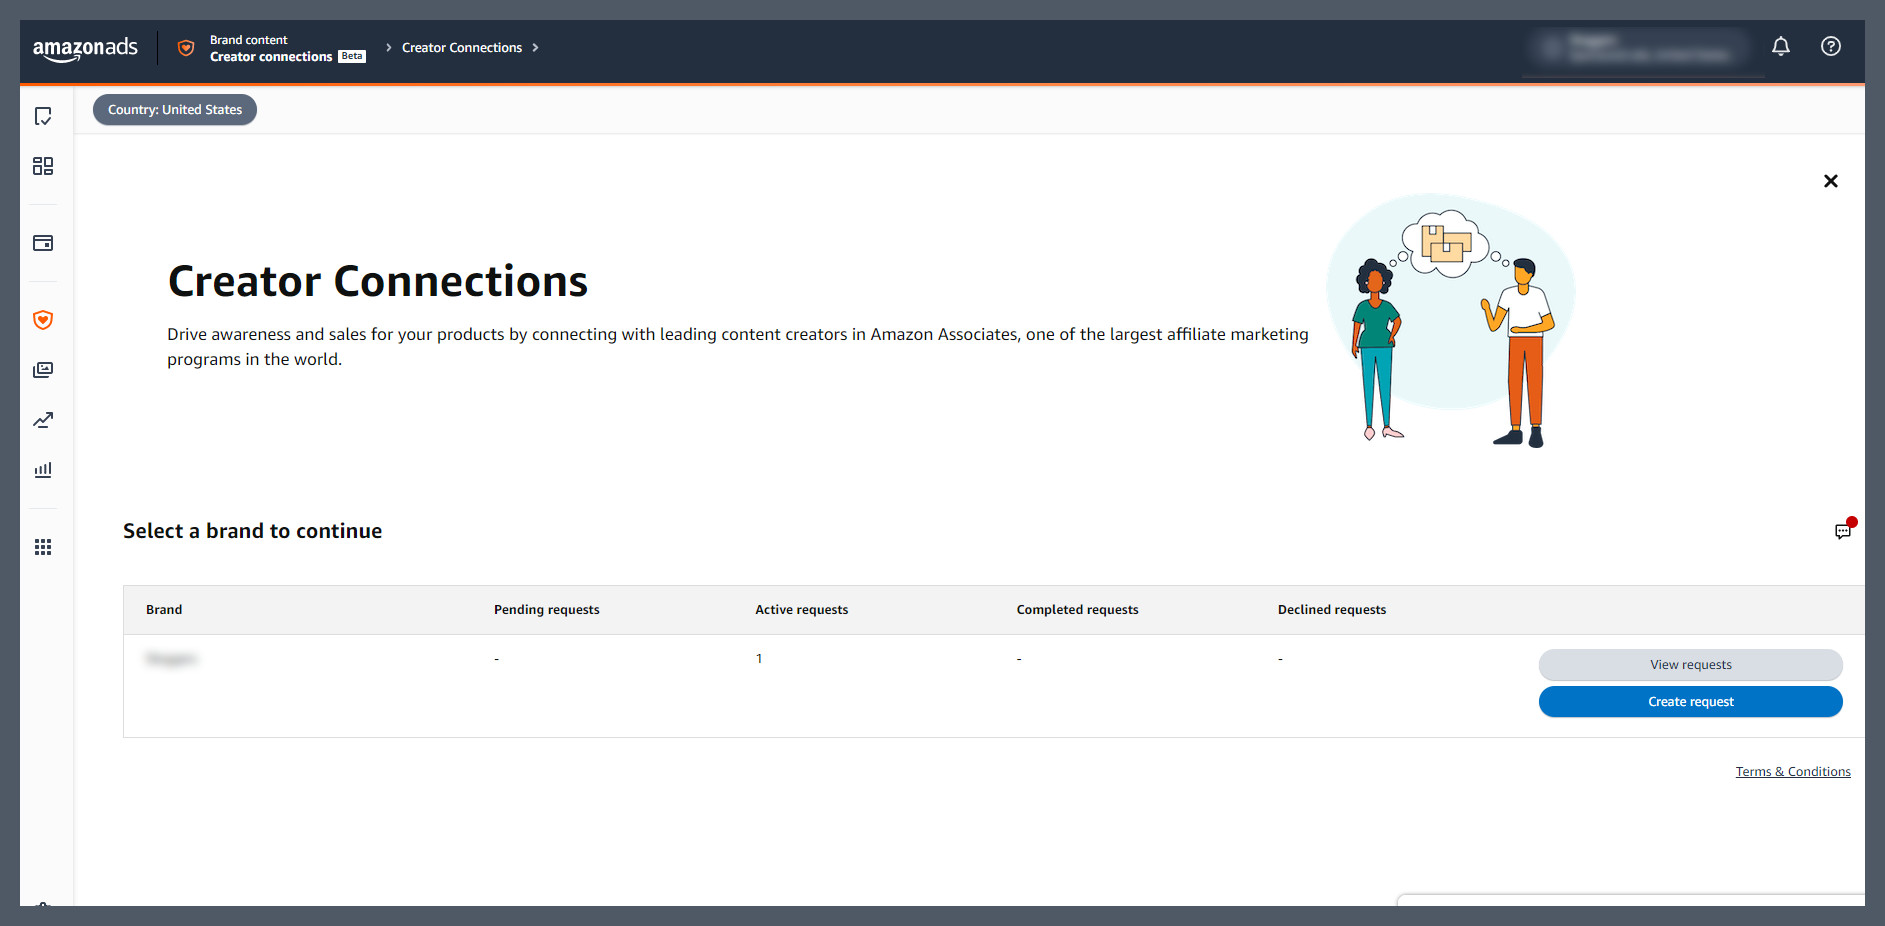Viewport: 1885px width, 926px height.
Task: Open the Help question mark icon
Action: [1831, 46]
